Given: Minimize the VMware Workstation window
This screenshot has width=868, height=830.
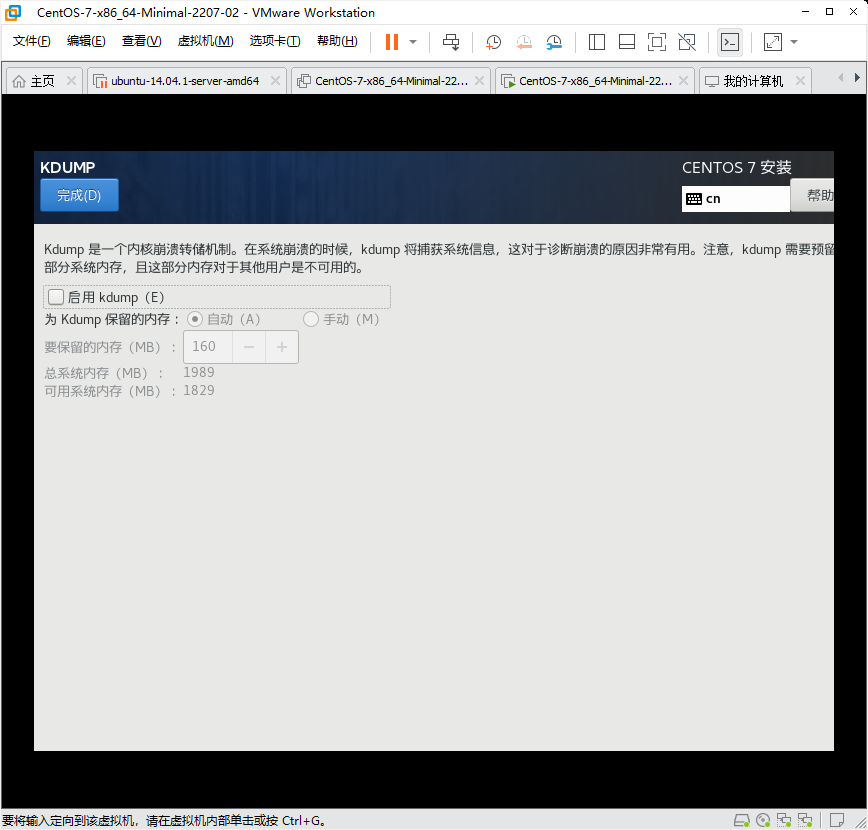Looking at the screenshot, I should [805, 12].
